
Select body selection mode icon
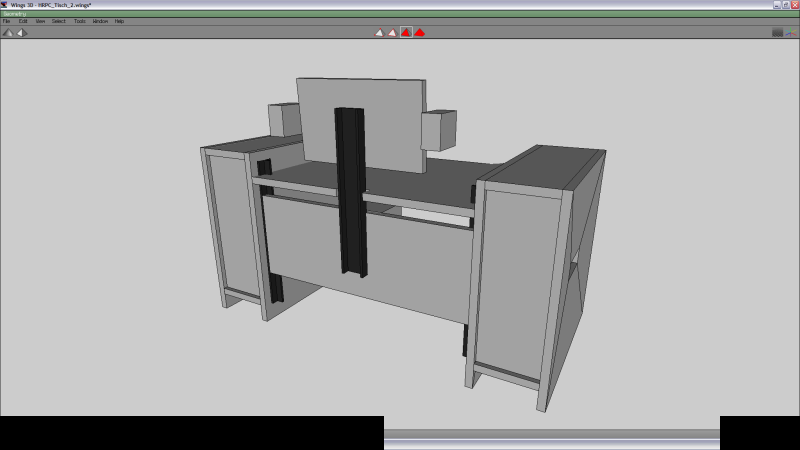pyautogui.click(x=420, y=32)
